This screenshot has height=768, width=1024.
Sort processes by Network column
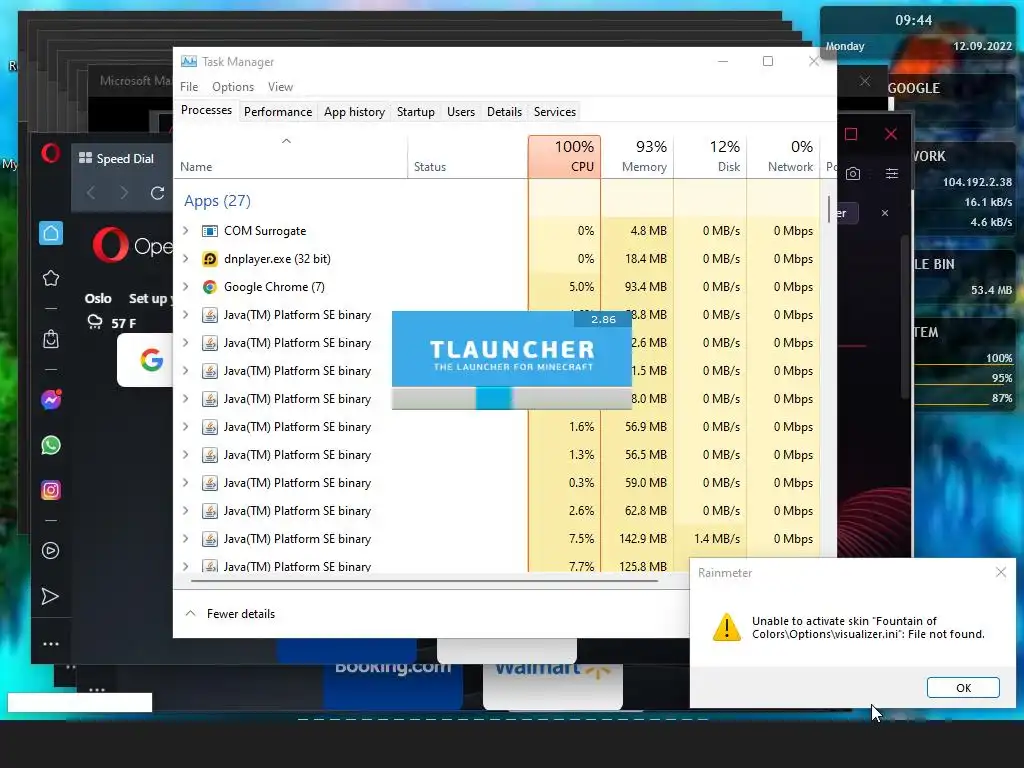(x=784, y=156)
